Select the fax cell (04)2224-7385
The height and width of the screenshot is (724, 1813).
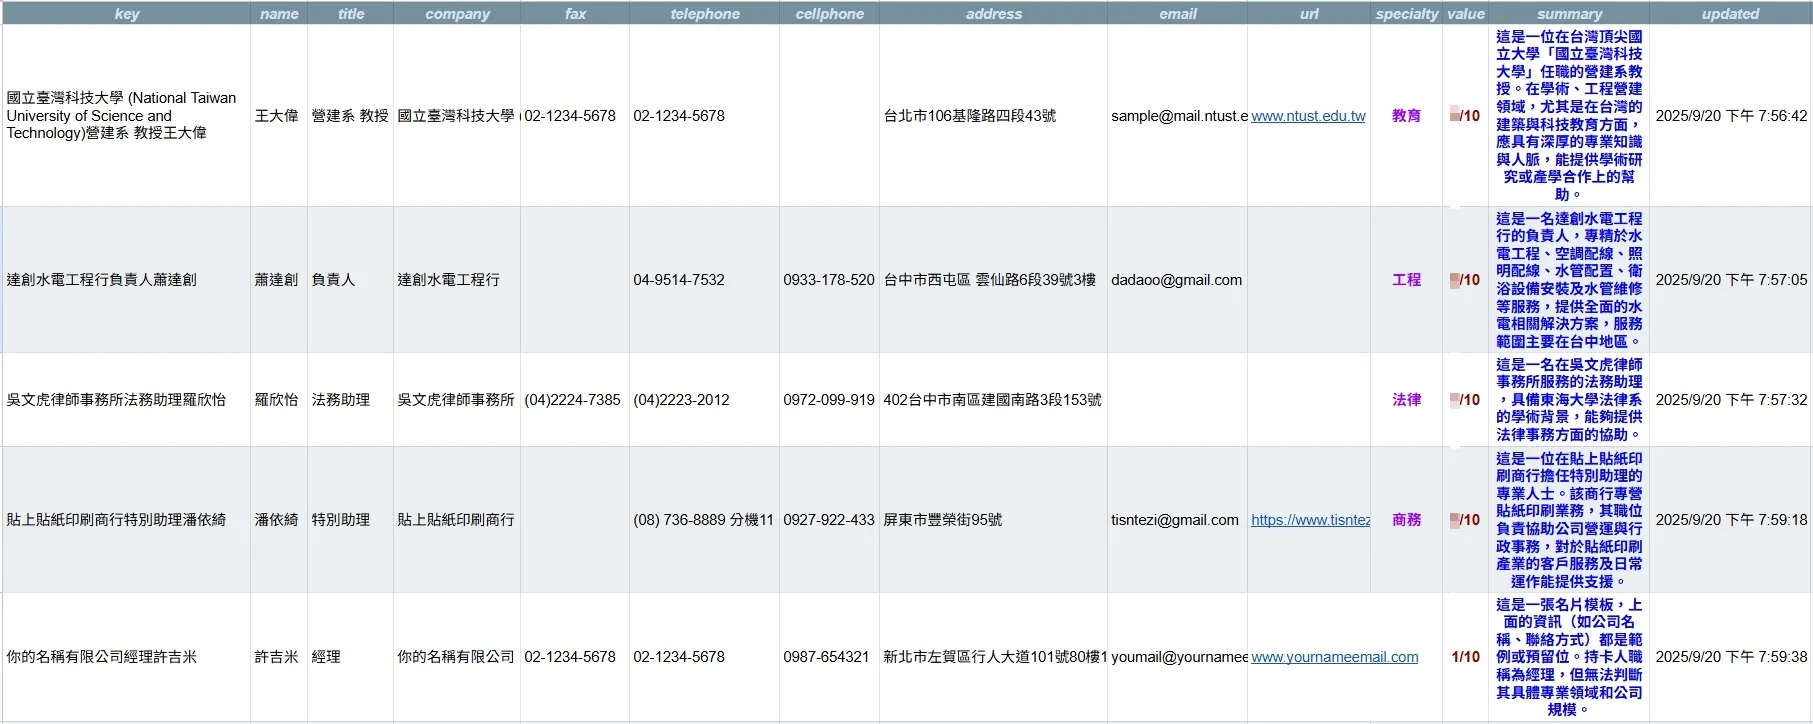coord(573,400)
